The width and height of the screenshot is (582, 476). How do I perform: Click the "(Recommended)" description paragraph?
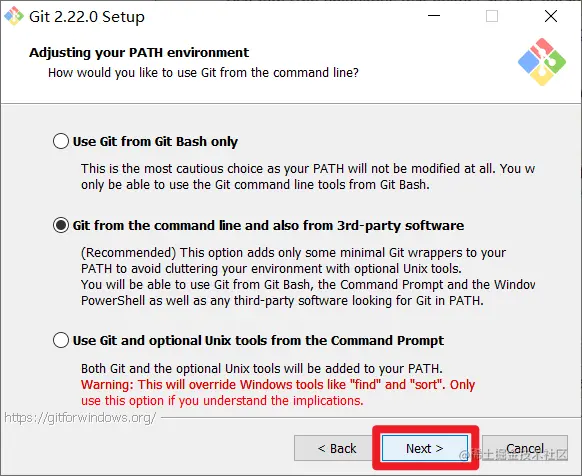coord(308,276)
